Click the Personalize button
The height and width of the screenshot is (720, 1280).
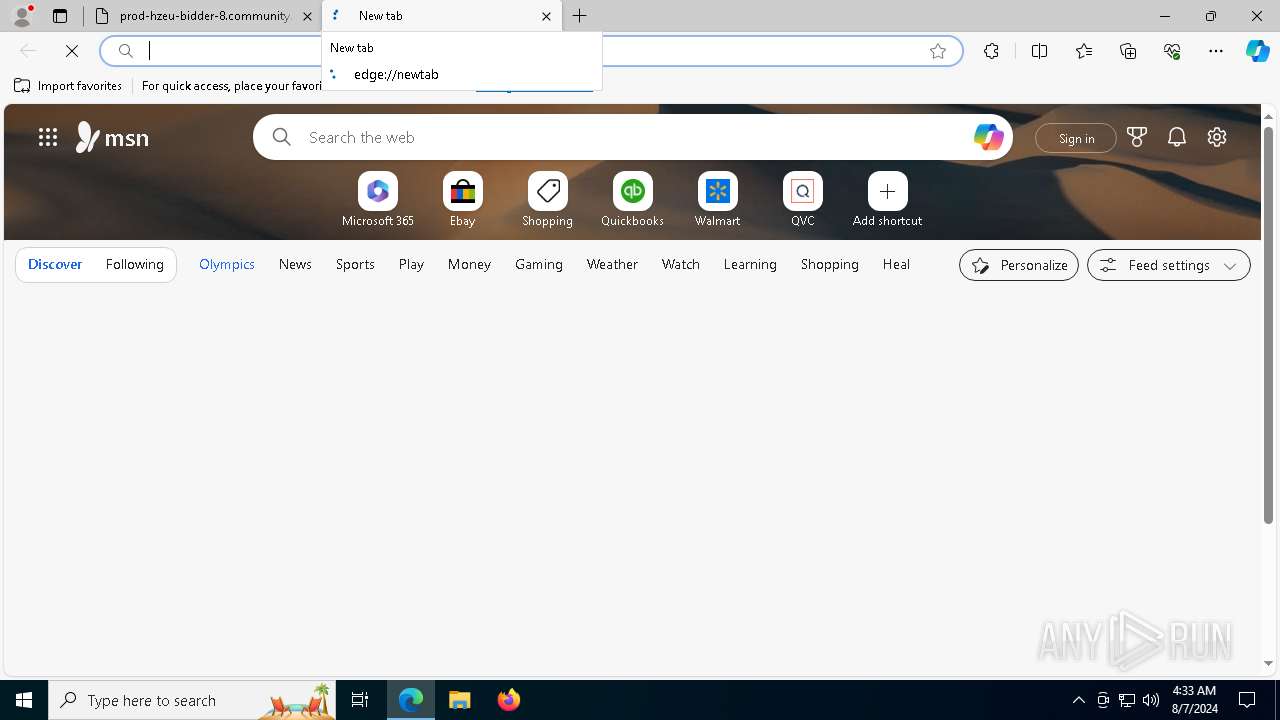(x=1019, y=265)
